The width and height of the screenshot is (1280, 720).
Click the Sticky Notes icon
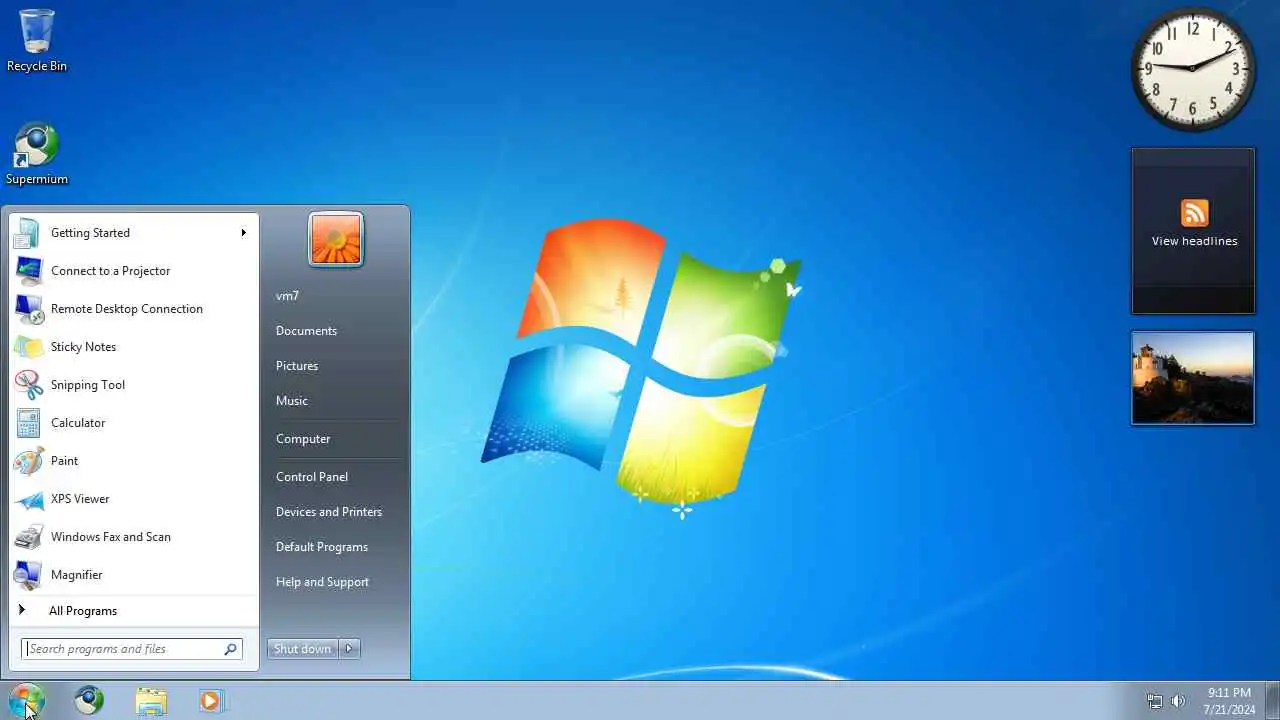27,347
